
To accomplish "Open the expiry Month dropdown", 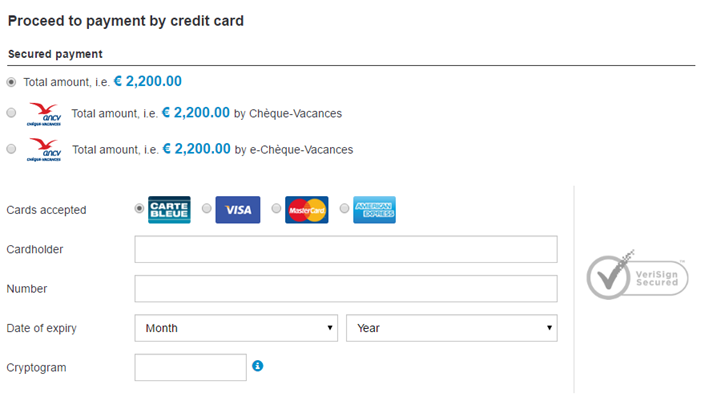I will pos(236,328).
